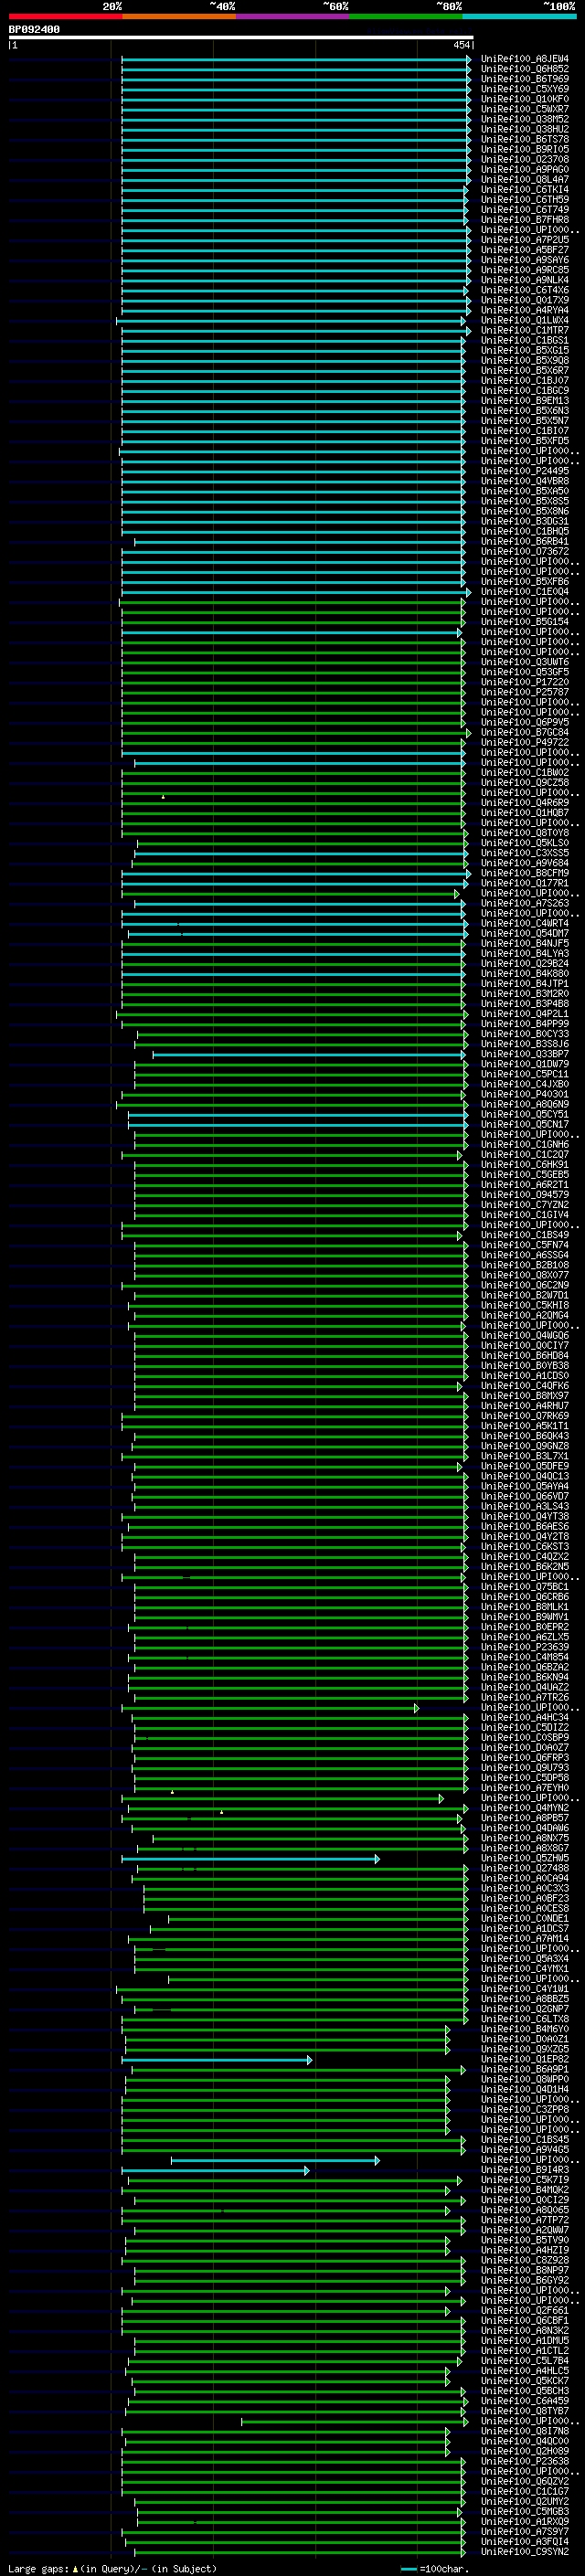
Task: Click the short cyan bar for UniRef100_Q5ZHW5
Action: 251,1858
